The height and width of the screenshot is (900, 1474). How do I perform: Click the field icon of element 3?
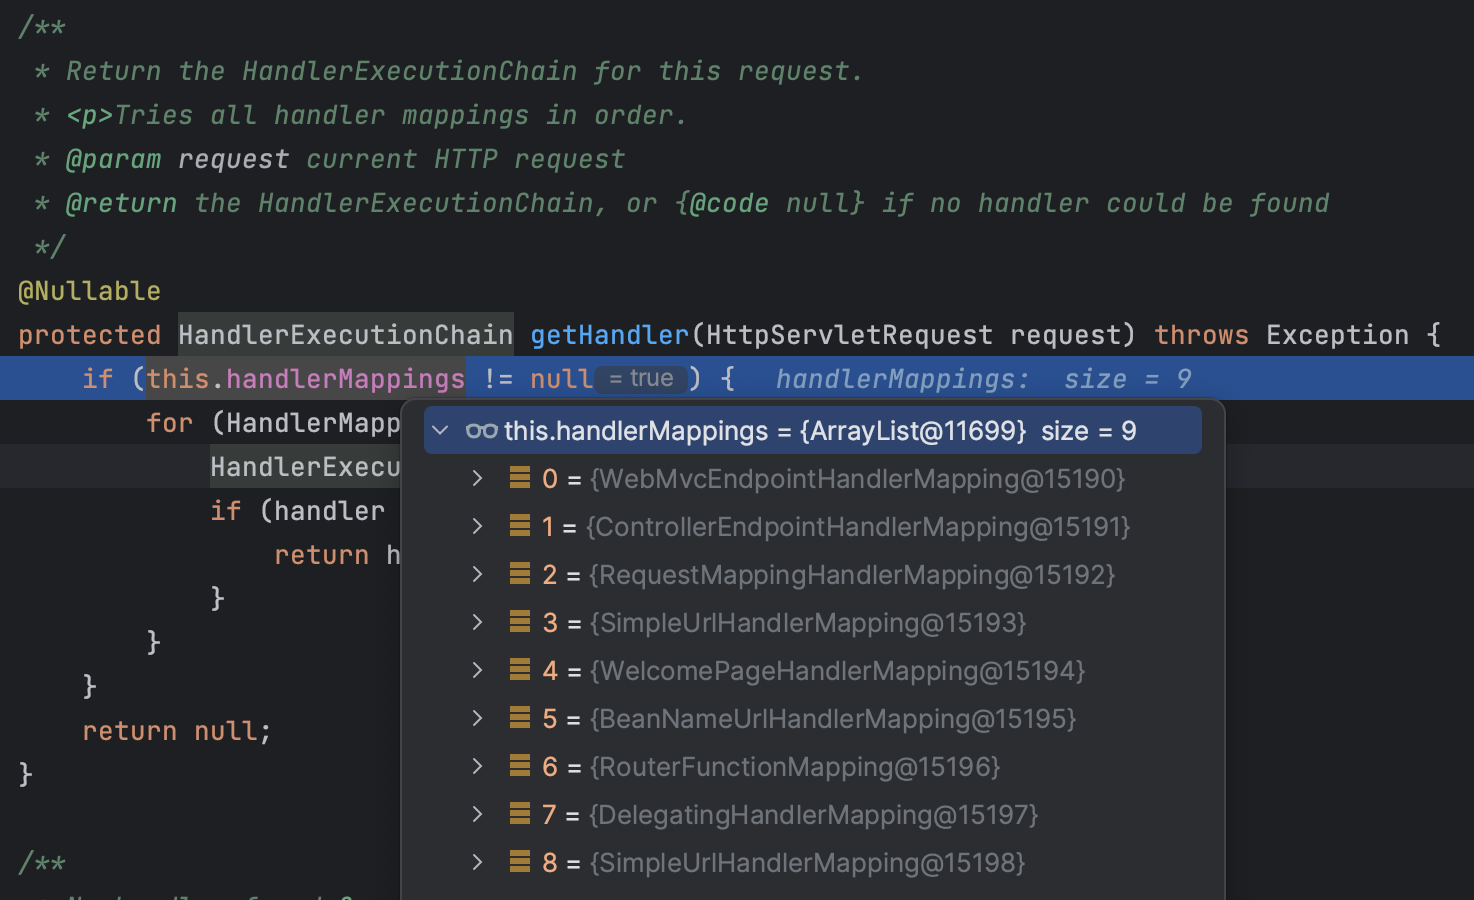(520, 622)
